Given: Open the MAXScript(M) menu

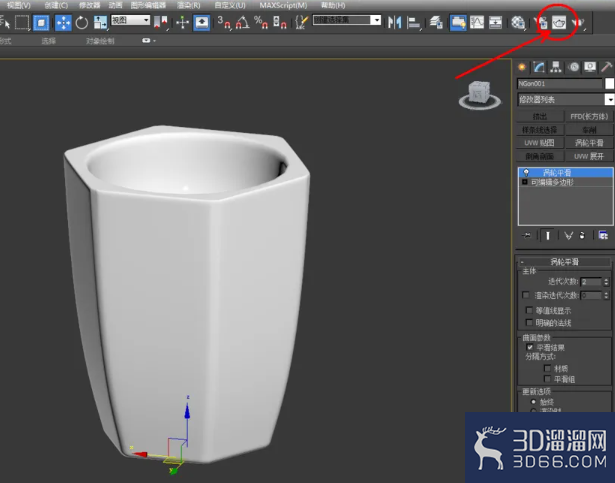Looking at the screenshot, I should tap(283, 5).
